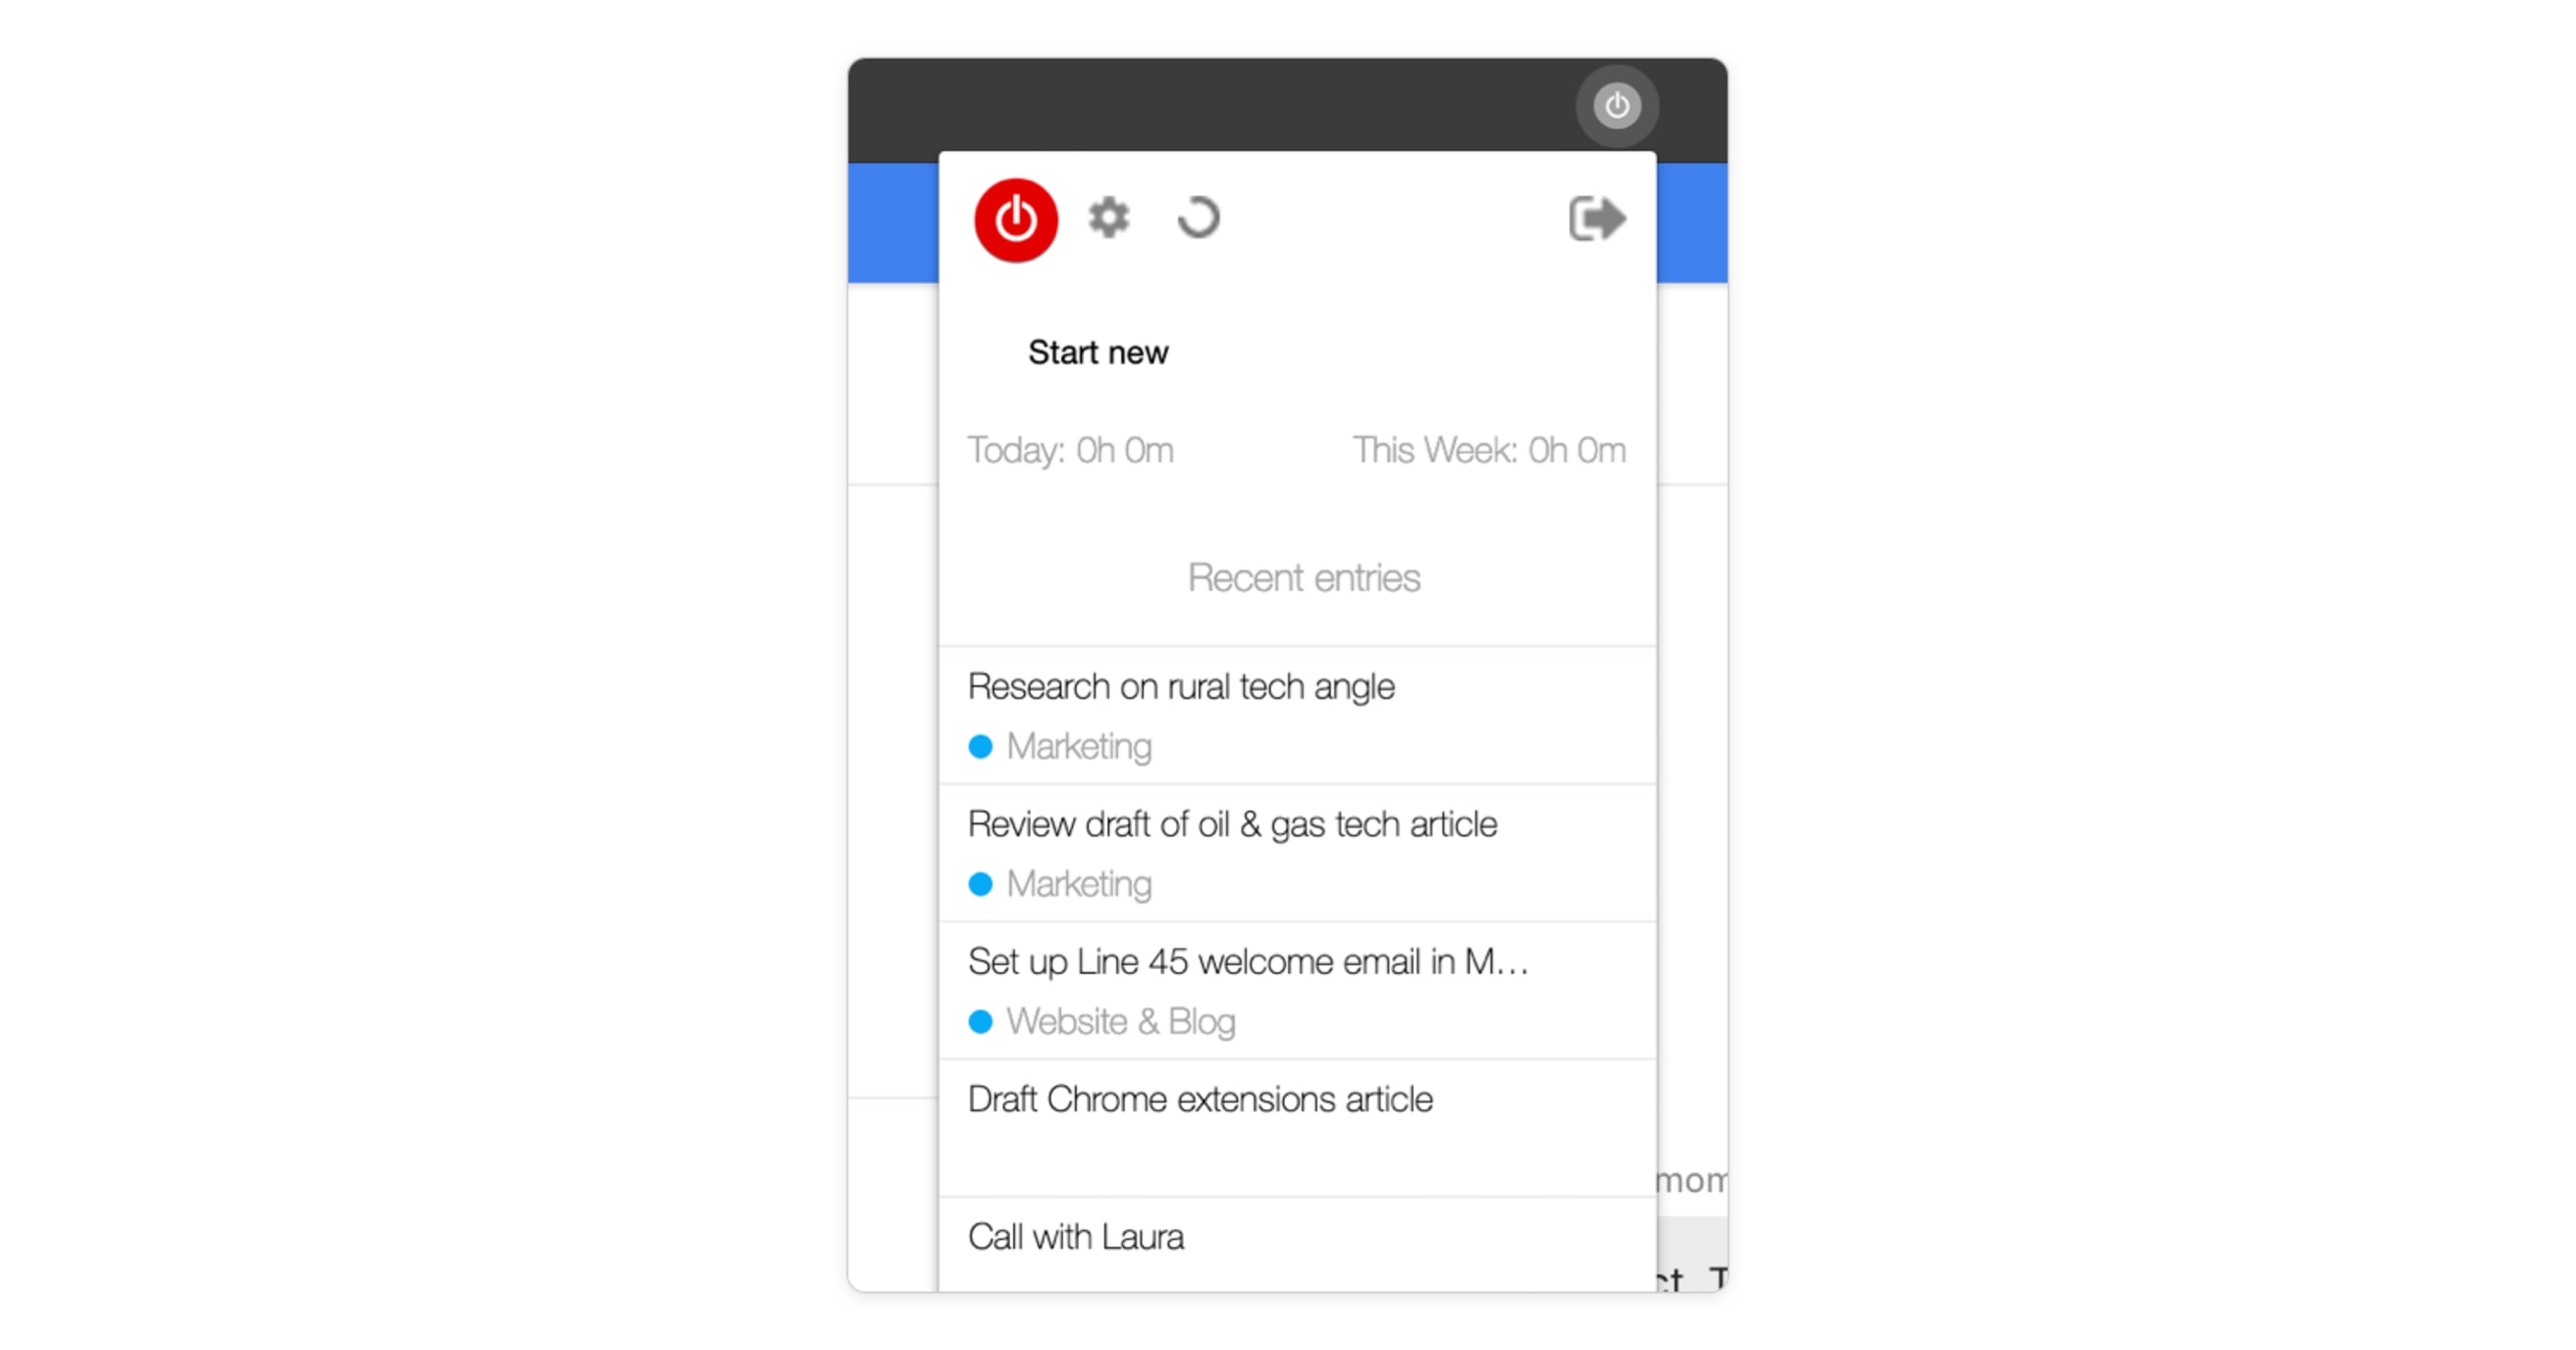Click the grey power icon in toolbar

1617,106
